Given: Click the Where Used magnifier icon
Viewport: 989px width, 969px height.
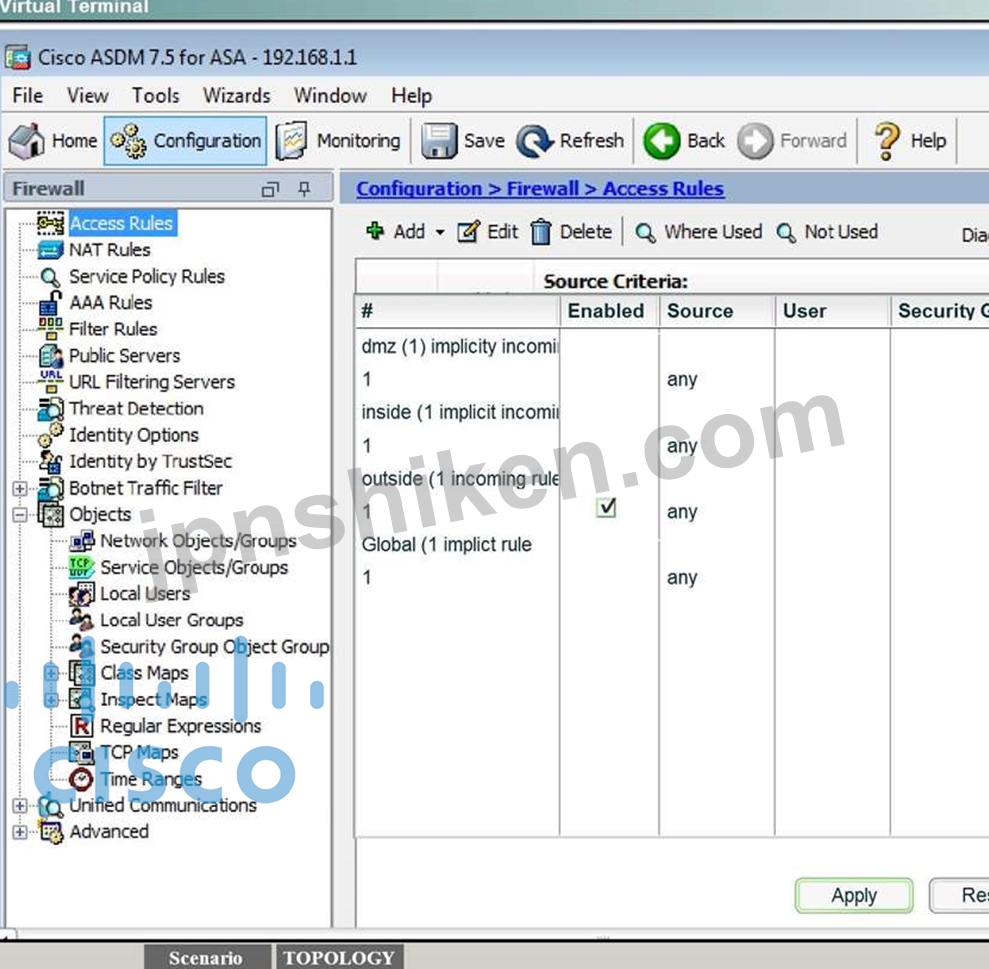Looking at the screenshot, I should click(x=645, y=232).
